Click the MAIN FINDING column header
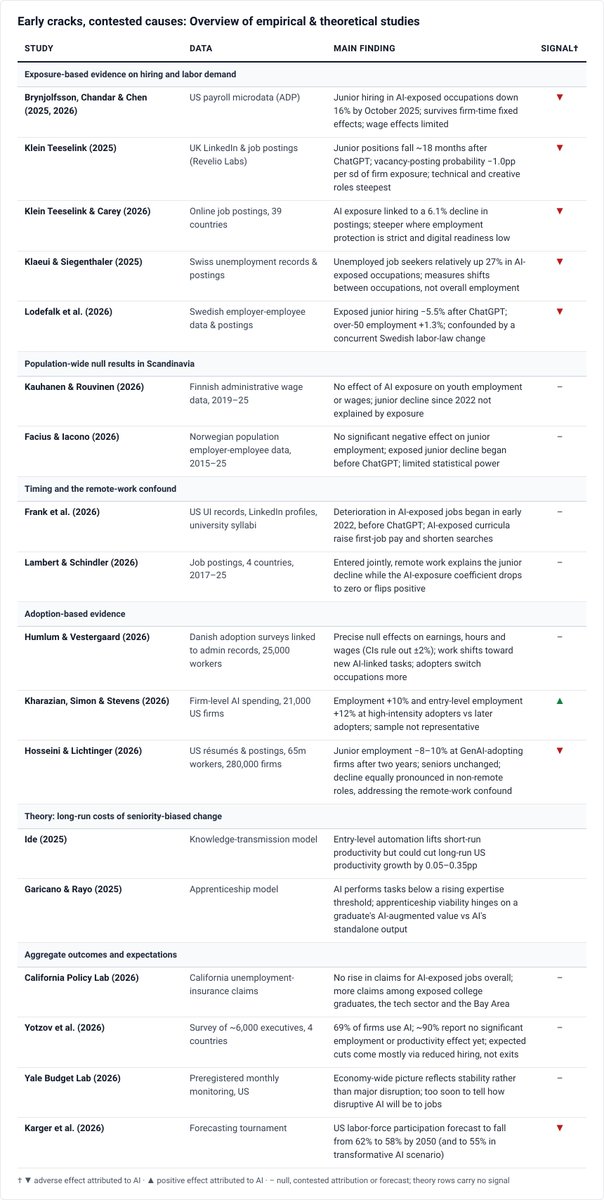 (364, 47)
